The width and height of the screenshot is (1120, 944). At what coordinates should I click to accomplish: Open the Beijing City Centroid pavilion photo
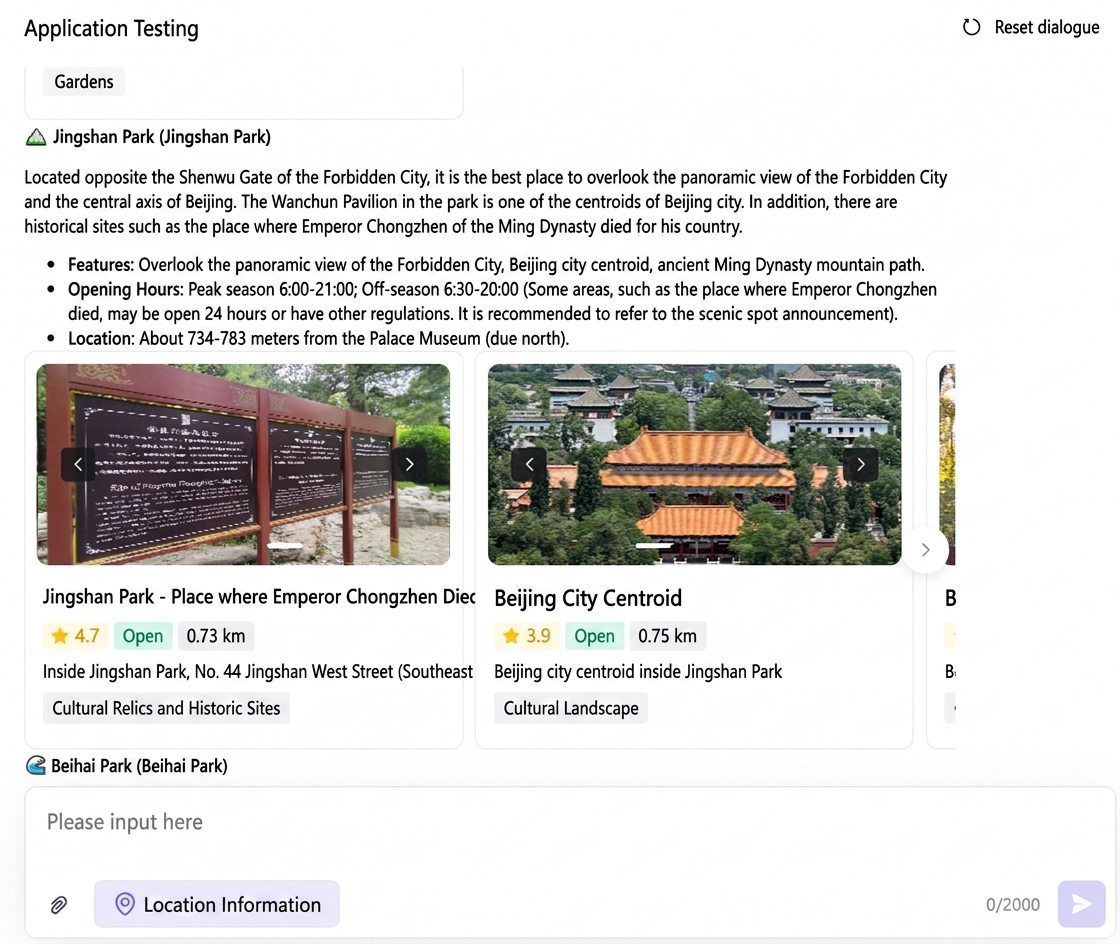pyautogui.click(x=694, y=464)
